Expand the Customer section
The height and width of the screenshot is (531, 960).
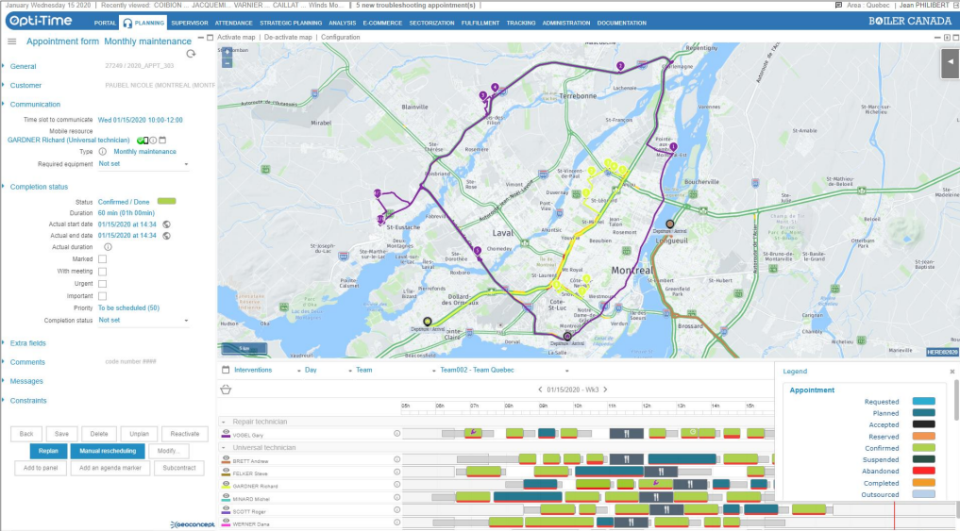click(25, 86)
